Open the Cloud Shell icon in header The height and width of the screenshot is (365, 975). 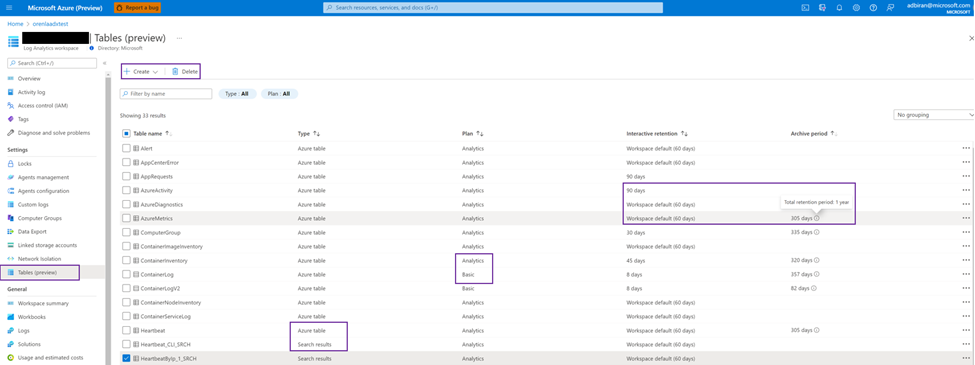click(x=805, y=7)
